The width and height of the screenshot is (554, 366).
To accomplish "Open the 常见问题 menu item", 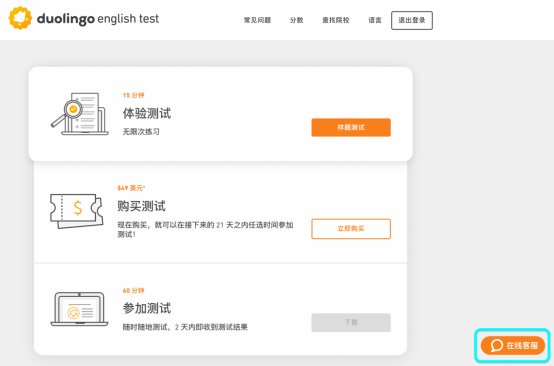I will pyautogui.click(x=257, y=20).
